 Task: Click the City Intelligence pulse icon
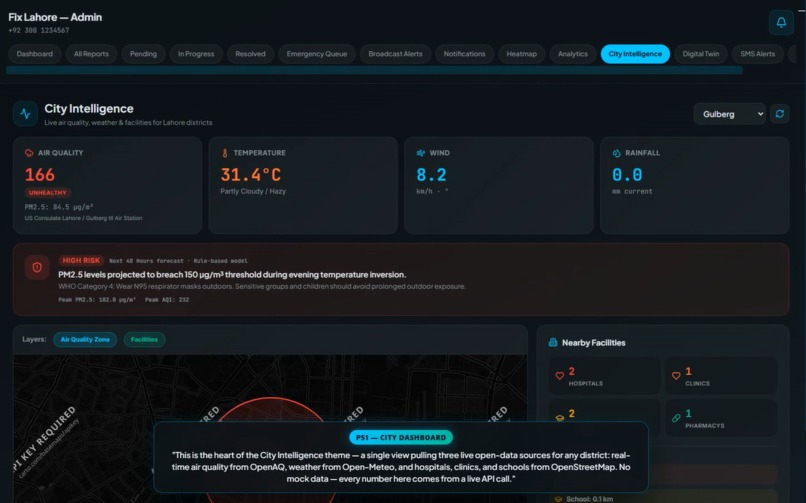[25, 114]
